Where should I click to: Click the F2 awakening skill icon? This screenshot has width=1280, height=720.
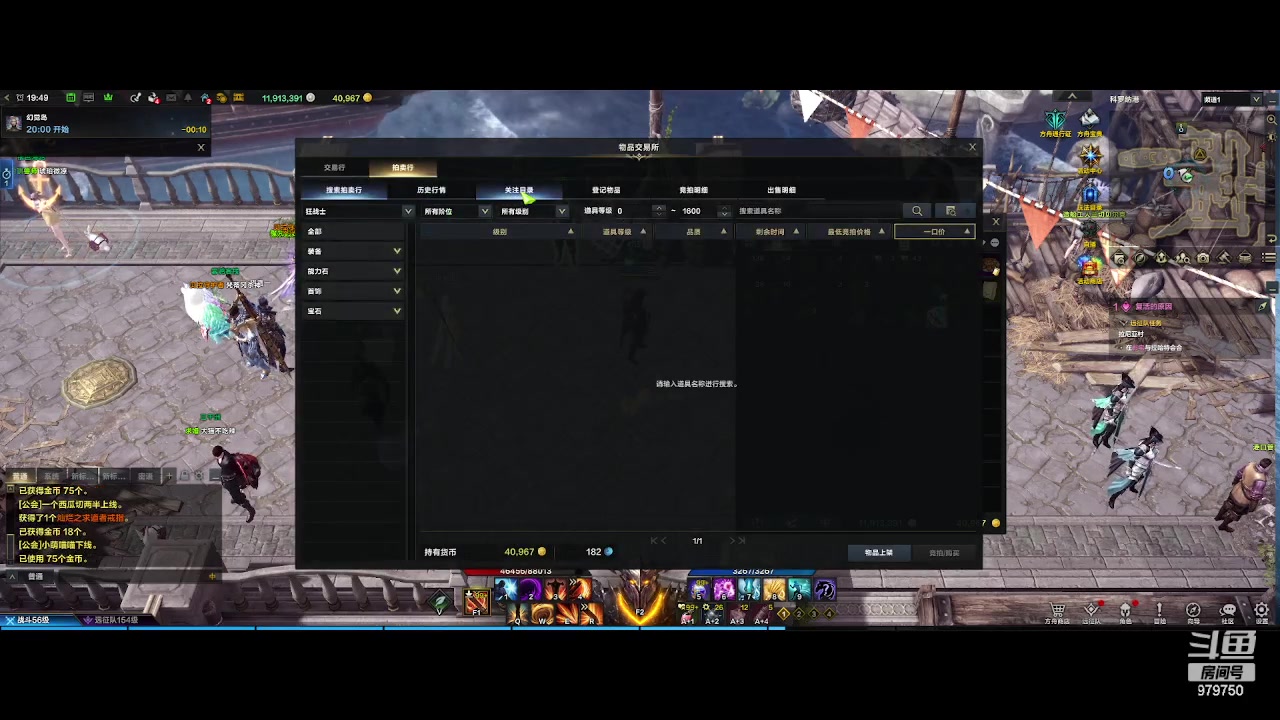click(x=640, y=600)
